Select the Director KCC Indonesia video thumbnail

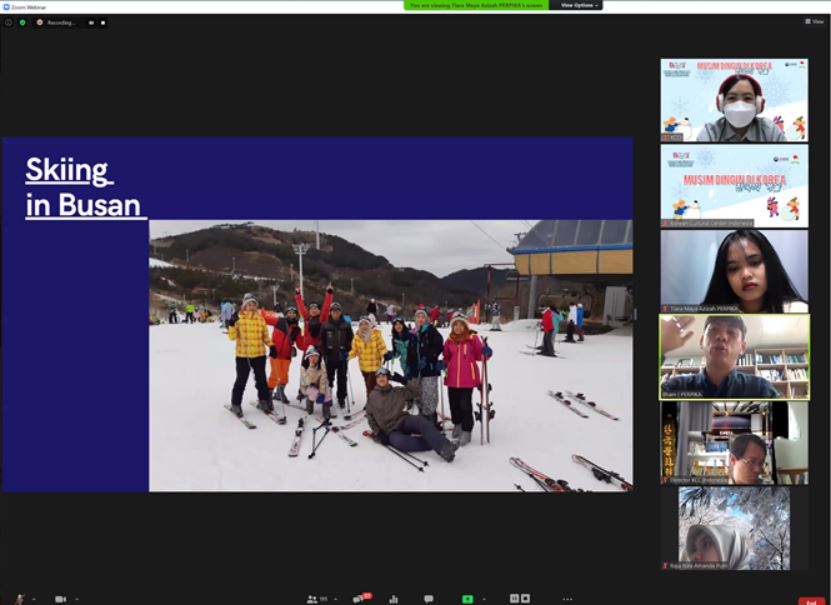point(734,443)
